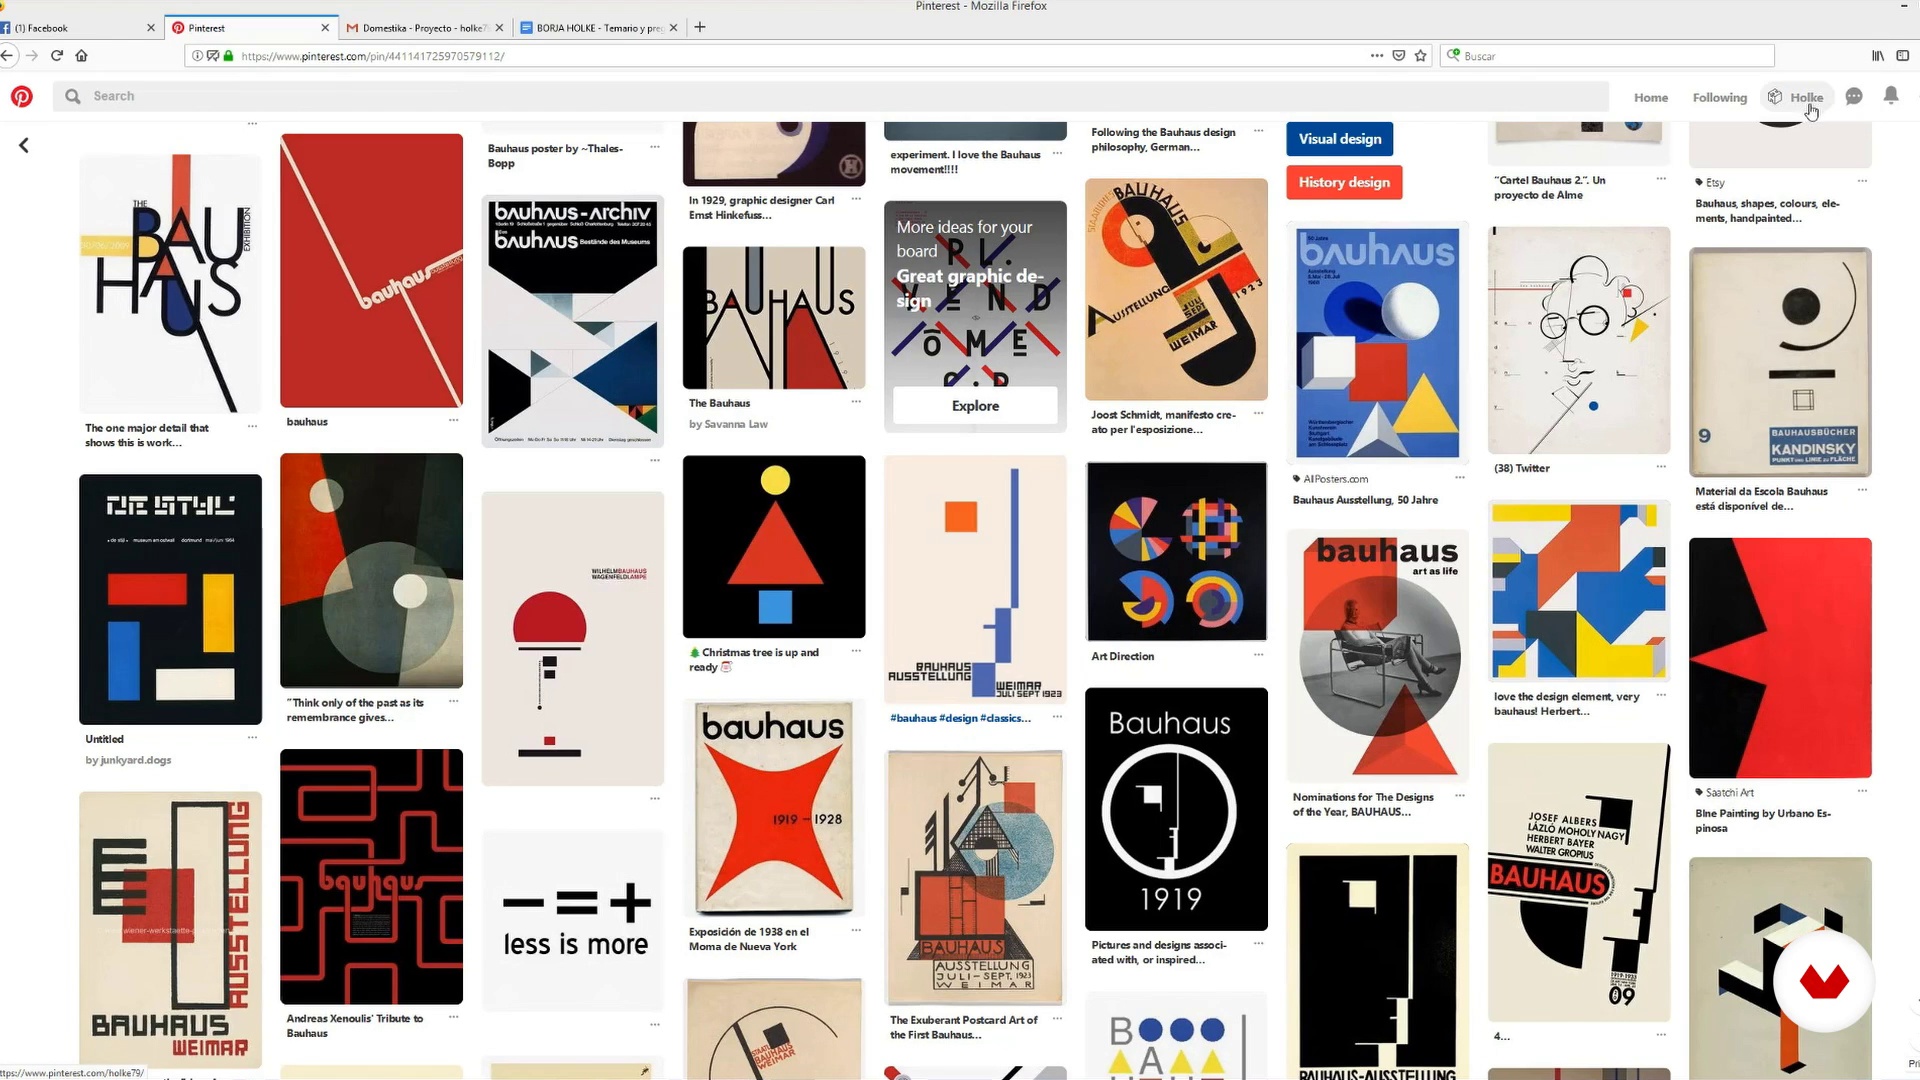The height and width of the screenshot is (1080, 1920).
Task: Switch to the BORJA HOLKE Temario tab
Action: [x=598, y=28]
